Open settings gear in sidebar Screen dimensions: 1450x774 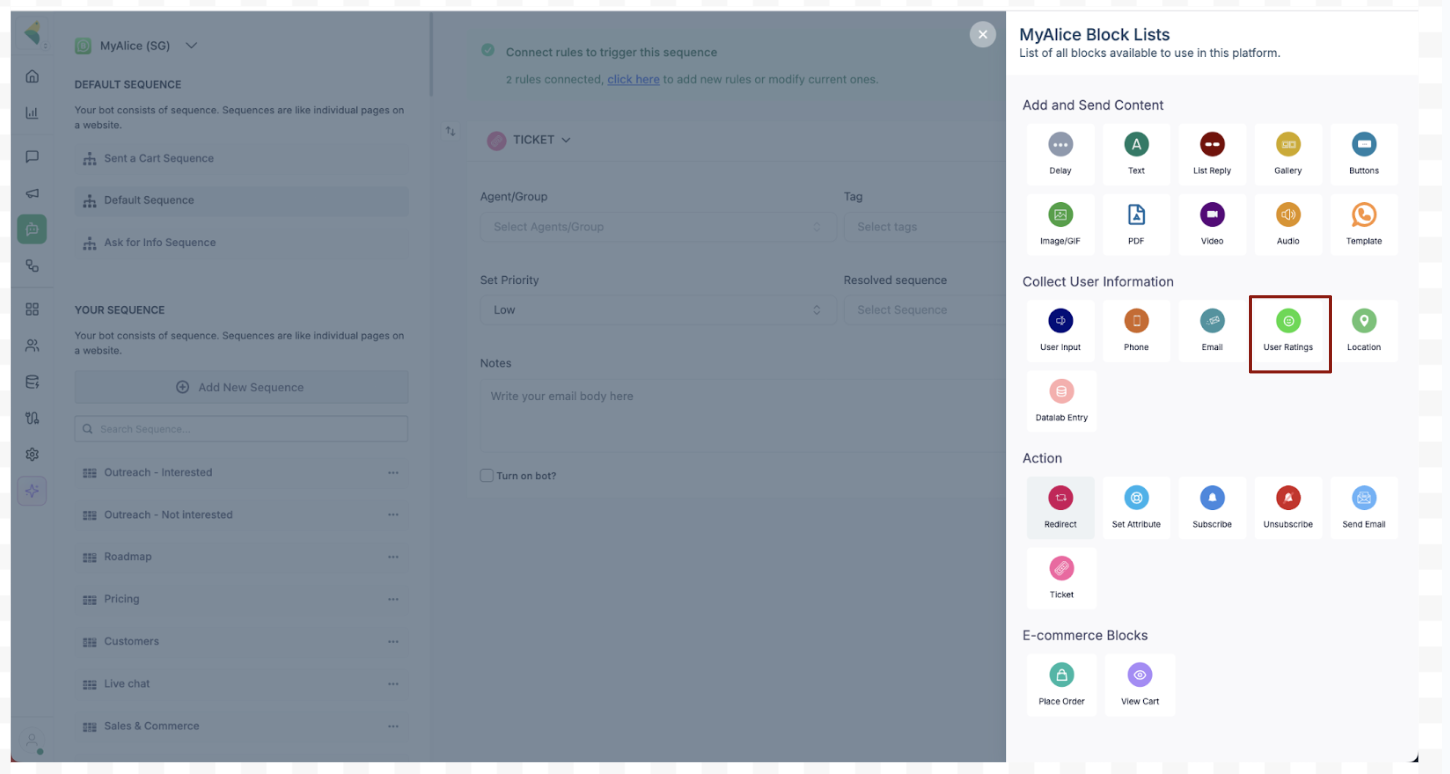click(x=32, y=454)
